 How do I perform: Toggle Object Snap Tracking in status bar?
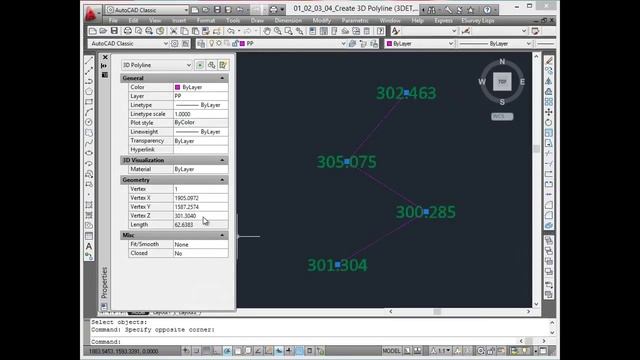tap(258, 351)
